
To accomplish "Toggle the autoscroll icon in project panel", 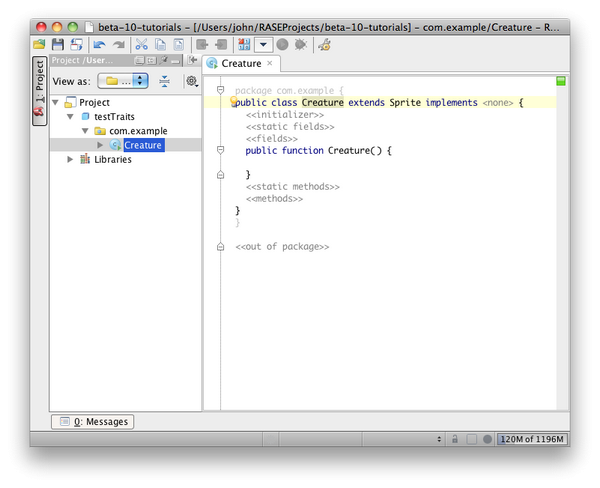I will [165, 81].
